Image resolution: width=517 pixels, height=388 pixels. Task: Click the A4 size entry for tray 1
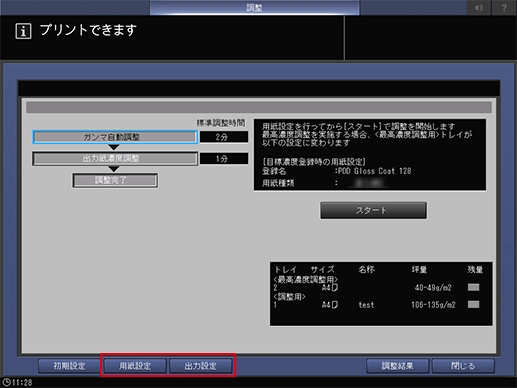click(x=330, y=305)
